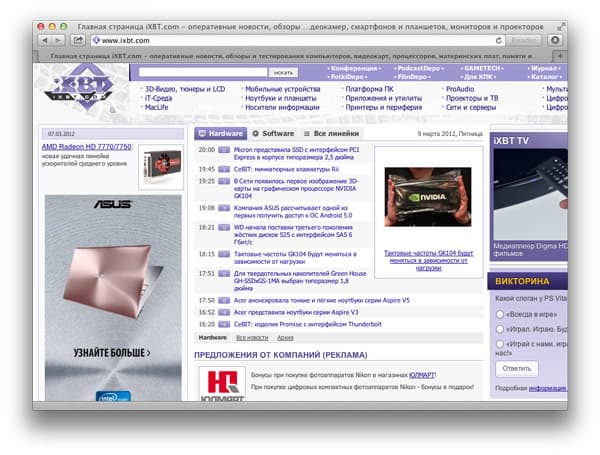Open the NVIDIA GK104 photo thumbnail
The height and width of the screenshot is (455, 600).
coord(428,197)
